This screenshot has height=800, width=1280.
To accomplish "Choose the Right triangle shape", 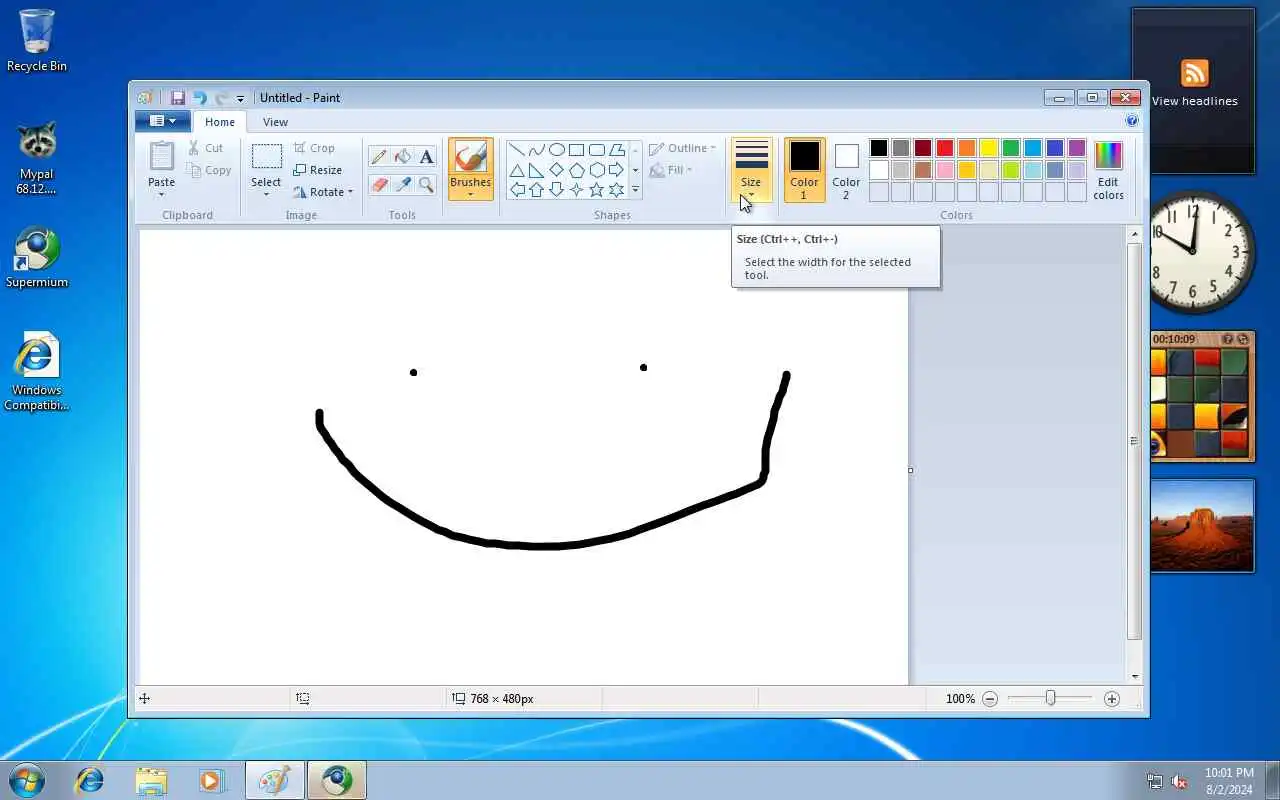I will (x=537, y=170).
